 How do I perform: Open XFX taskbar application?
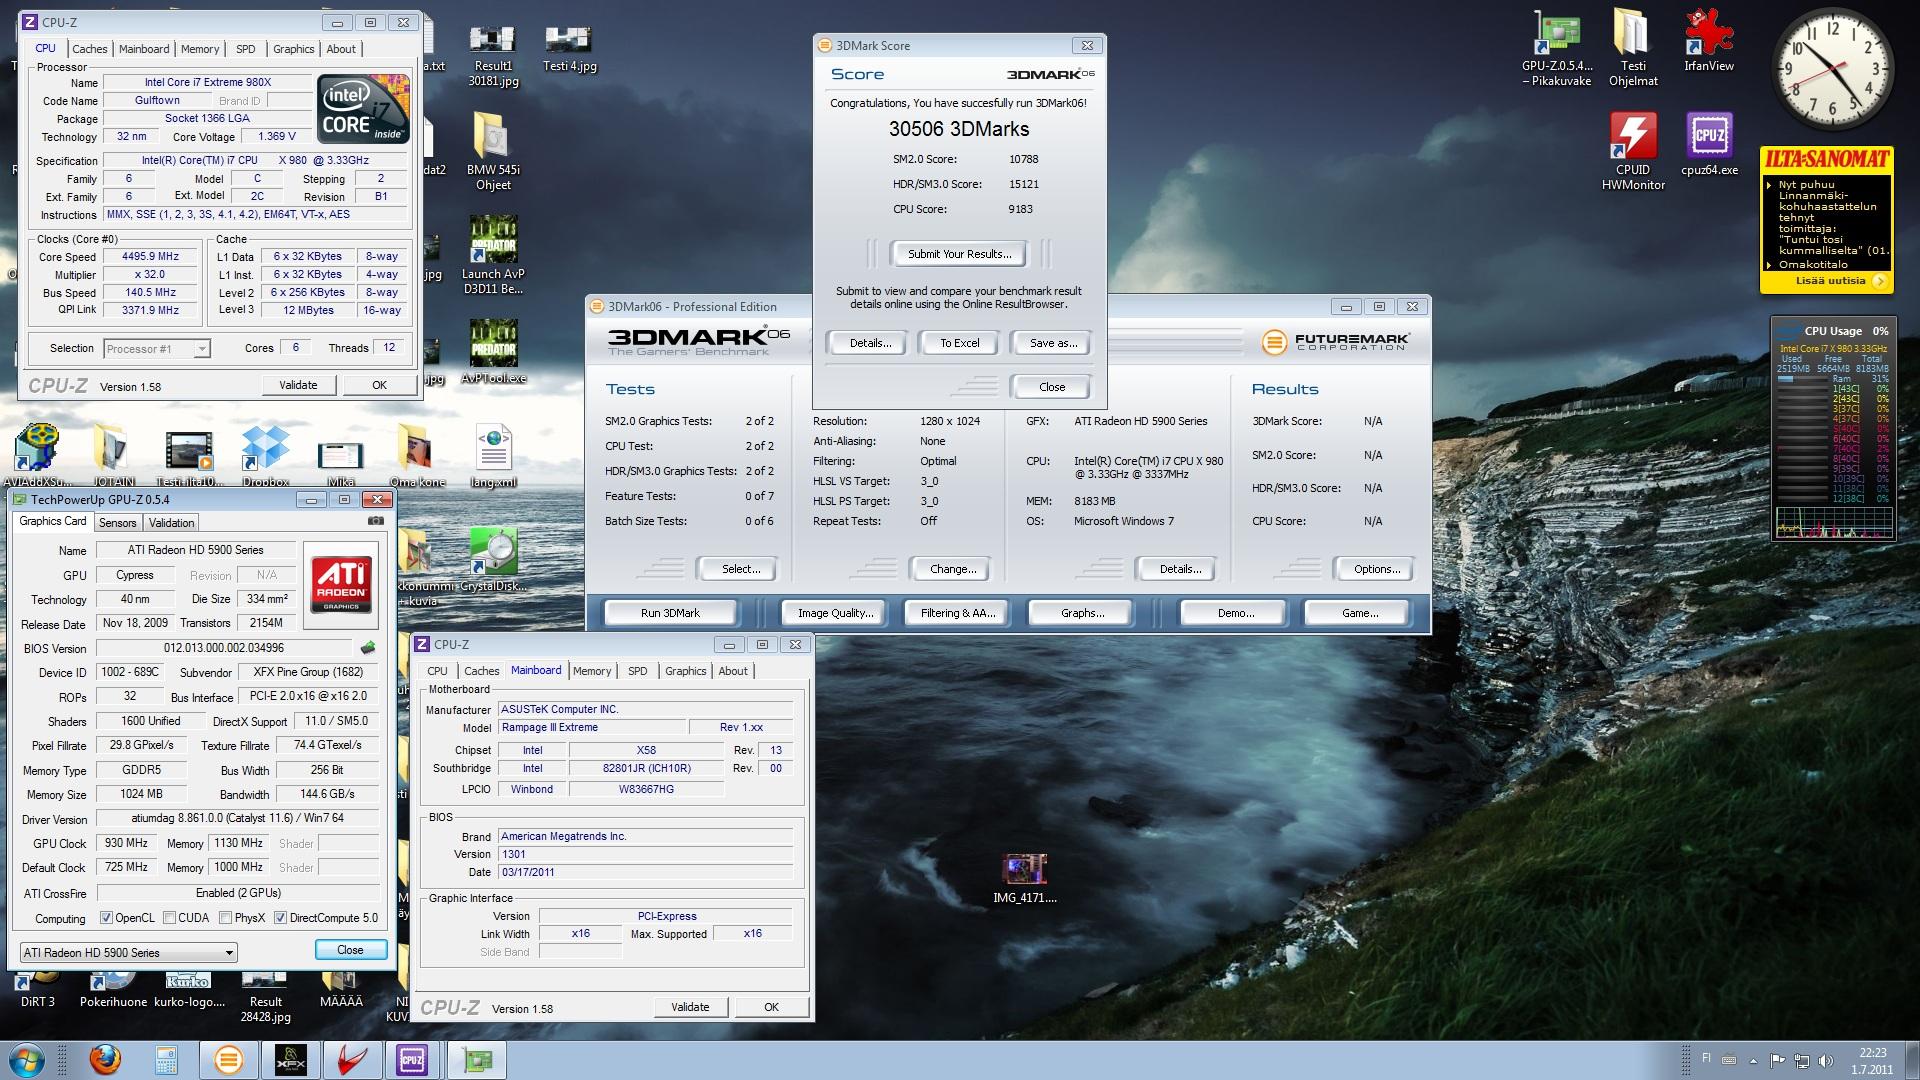click(x=291, y=1060)
